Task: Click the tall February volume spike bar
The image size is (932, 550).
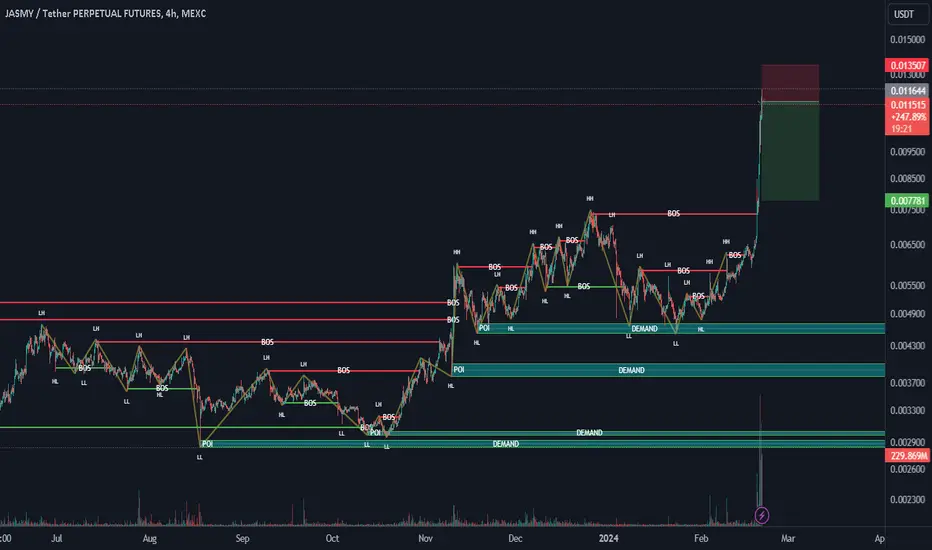Action: coord(760,452)
